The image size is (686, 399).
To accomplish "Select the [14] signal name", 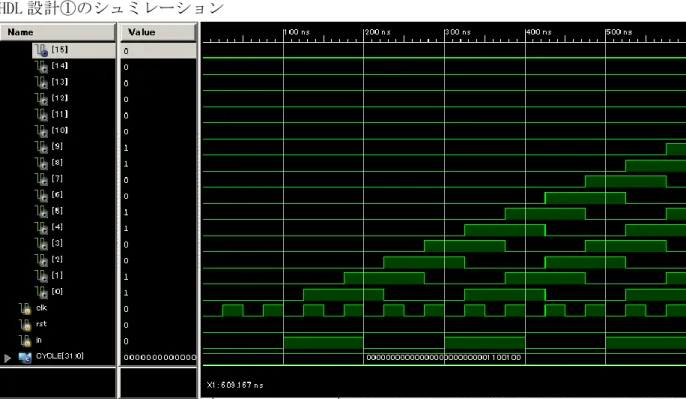I will pos(60,66).
